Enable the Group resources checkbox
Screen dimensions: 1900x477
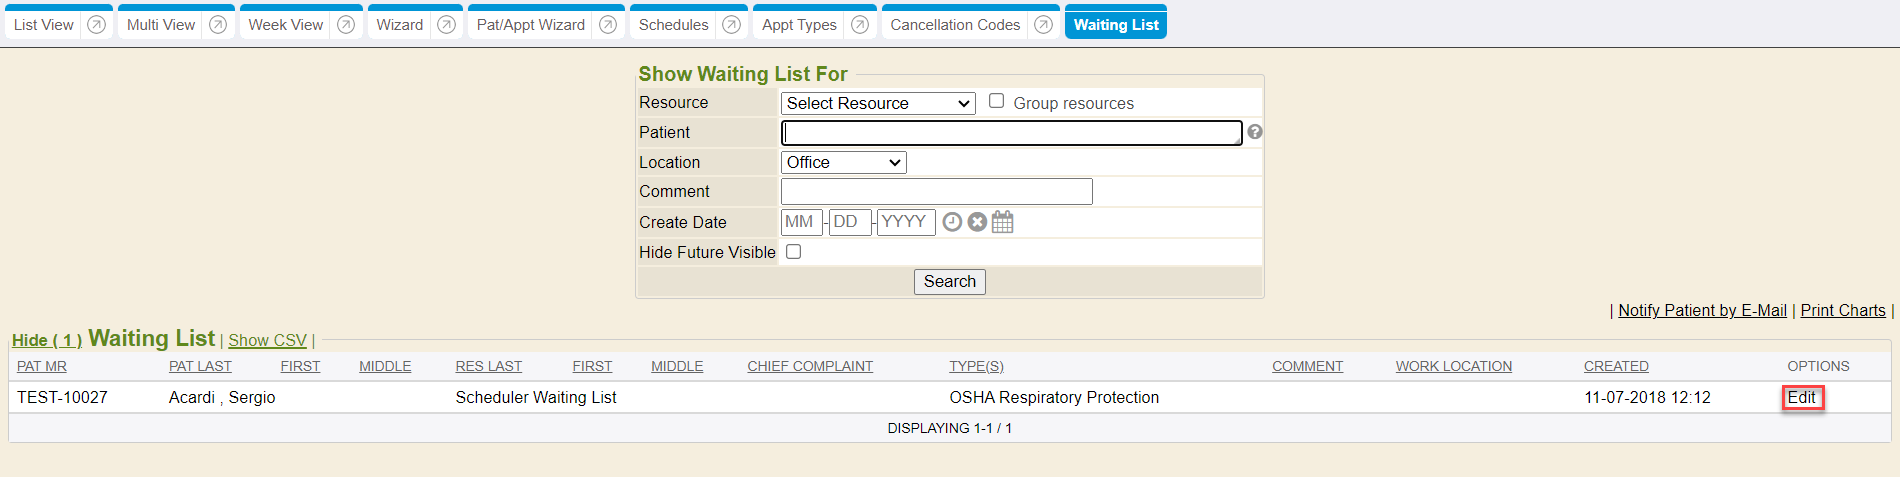tap(996, 101)
